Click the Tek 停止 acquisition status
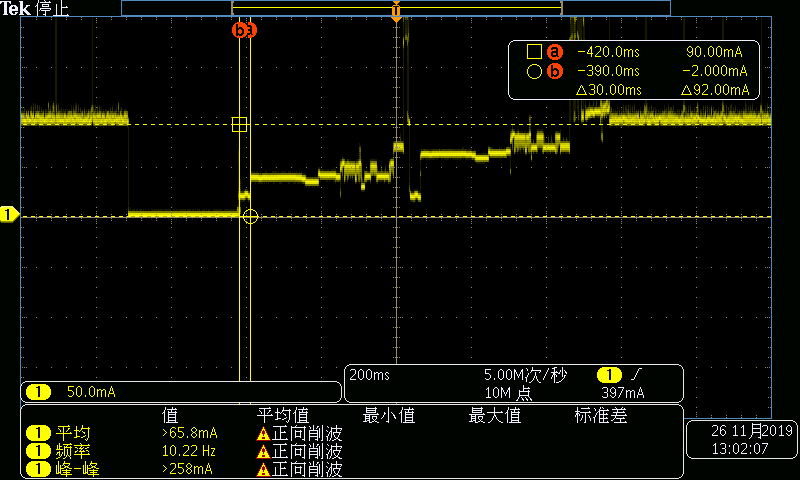Image resolution: width=800 pixels, height=480 pixels. click(x=35, y=8)
